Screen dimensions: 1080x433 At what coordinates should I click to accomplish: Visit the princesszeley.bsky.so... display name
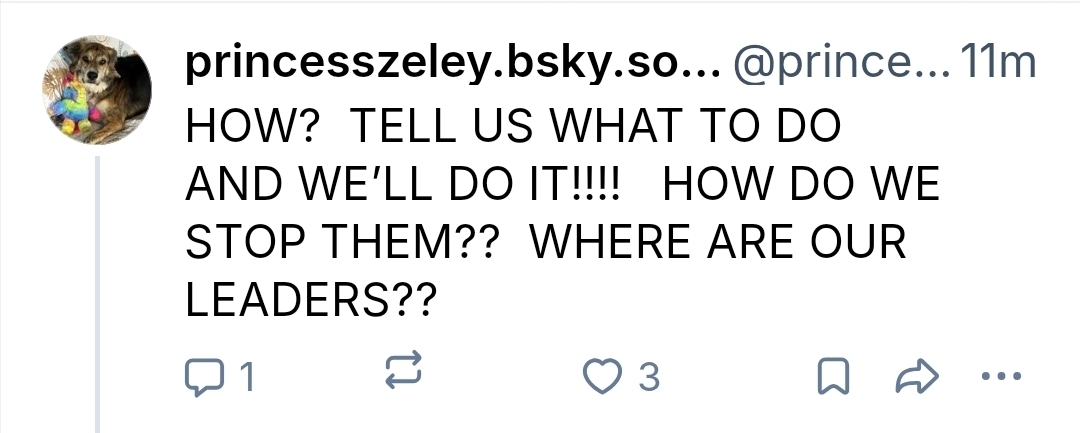448,65
